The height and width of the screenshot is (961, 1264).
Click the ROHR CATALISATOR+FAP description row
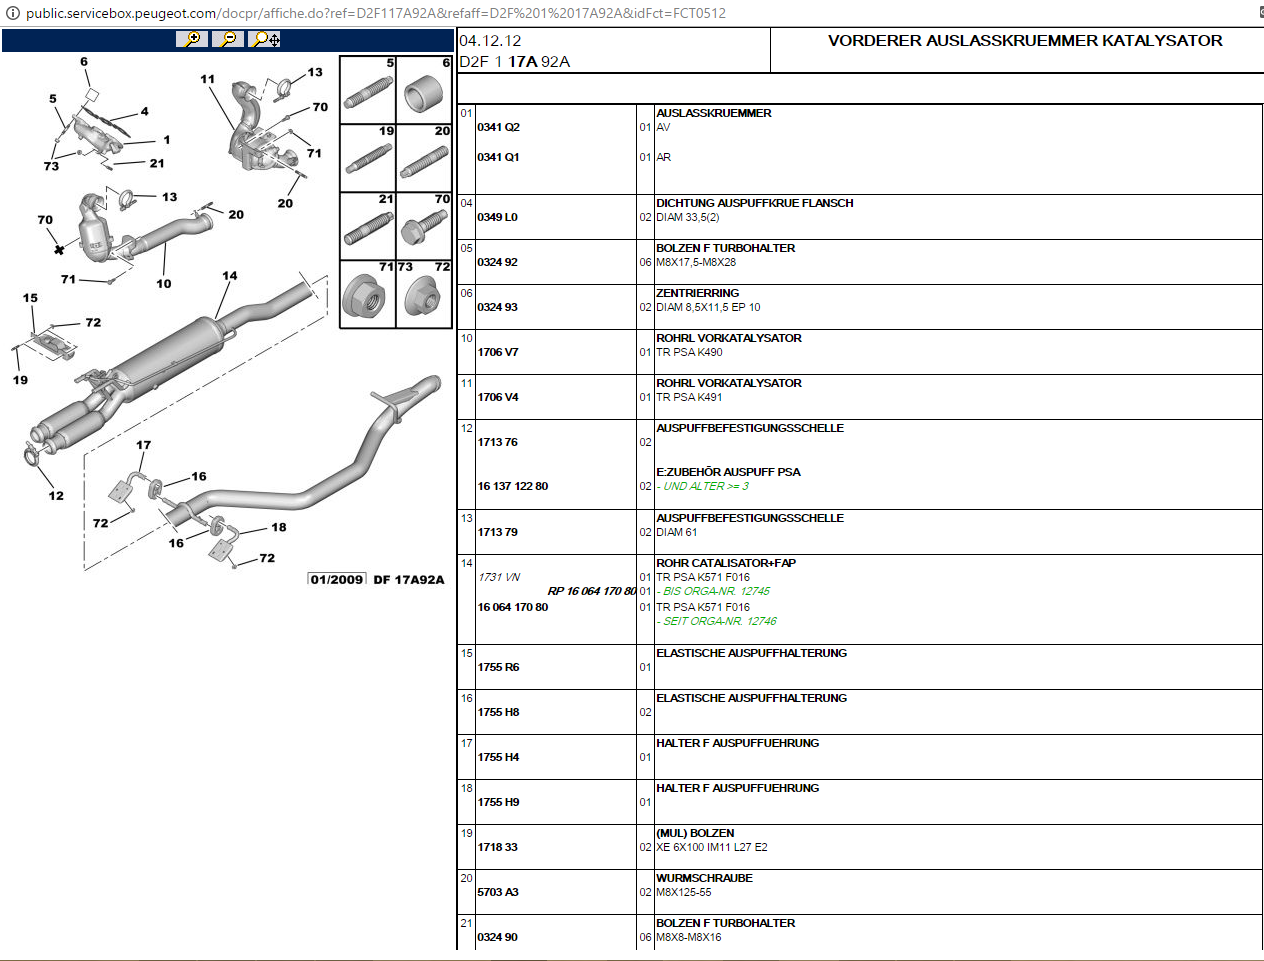click(x=726, y=563)
